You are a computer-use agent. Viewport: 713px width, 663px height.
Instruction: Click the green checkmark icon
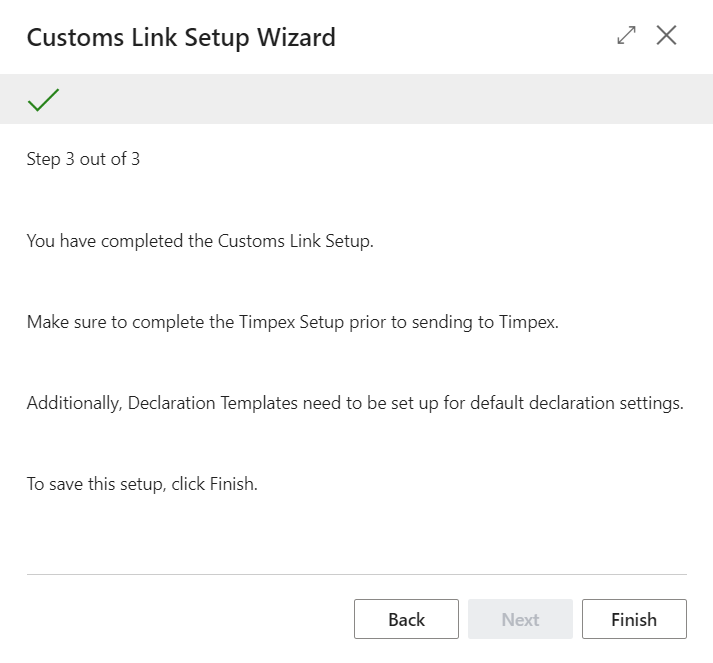click(44, 99)
